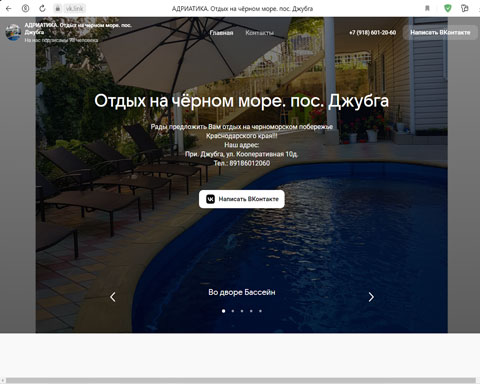Click the subscribers count text under the title
Screen dimensions: 480x384
[61, 40]
